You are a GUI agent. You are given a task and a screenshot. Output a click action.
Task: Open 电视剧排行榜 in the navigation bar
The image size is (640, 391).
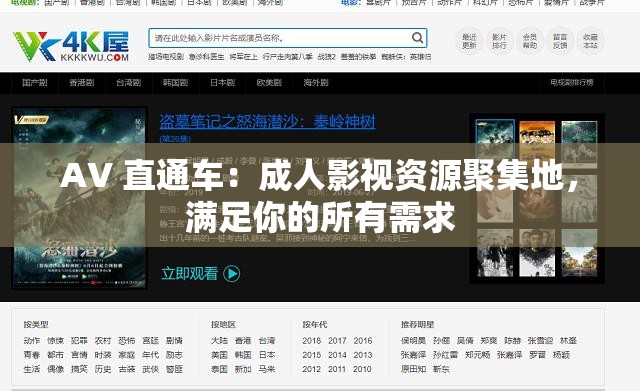click(x=572, y=82)
